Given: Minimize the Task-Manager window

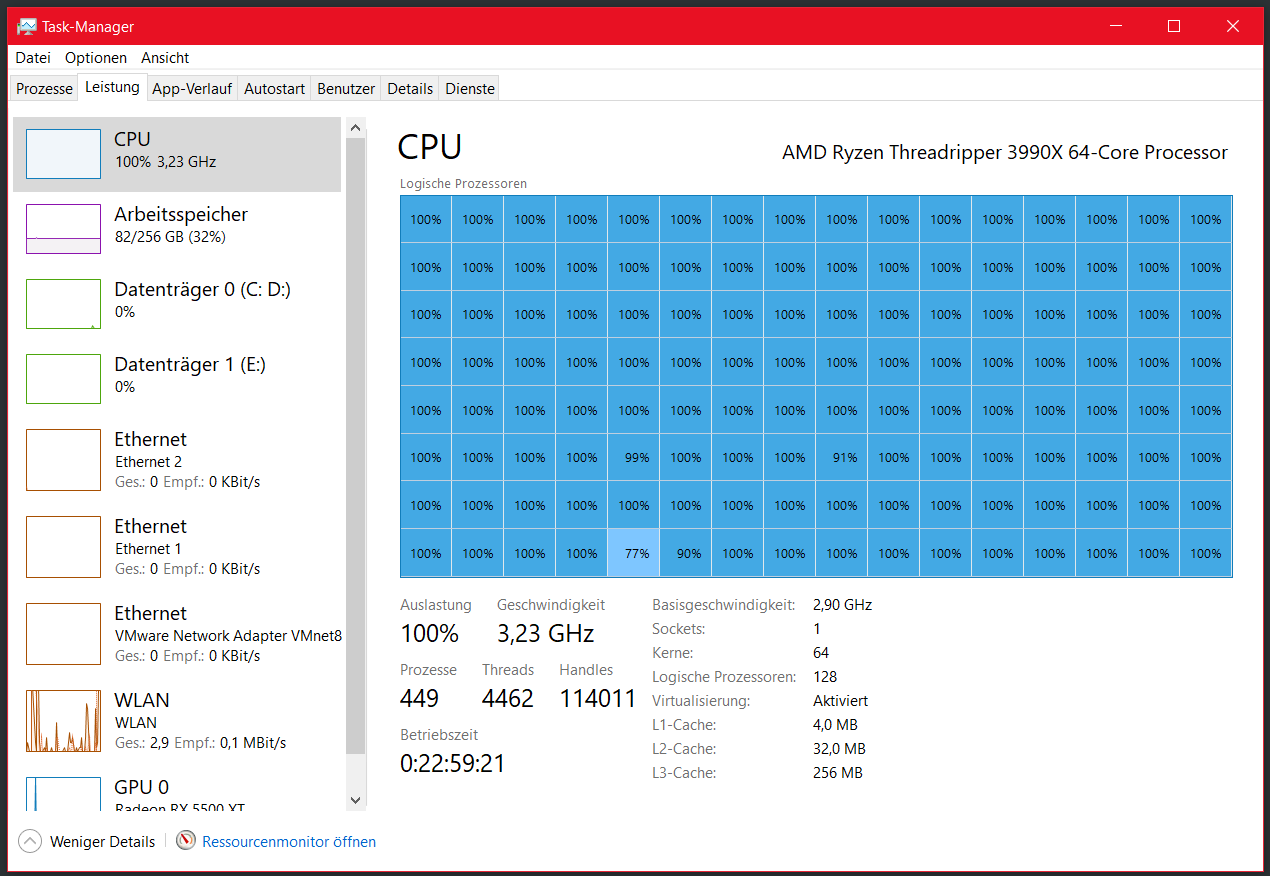Looking at the screenshot, I should (1118, 26).
